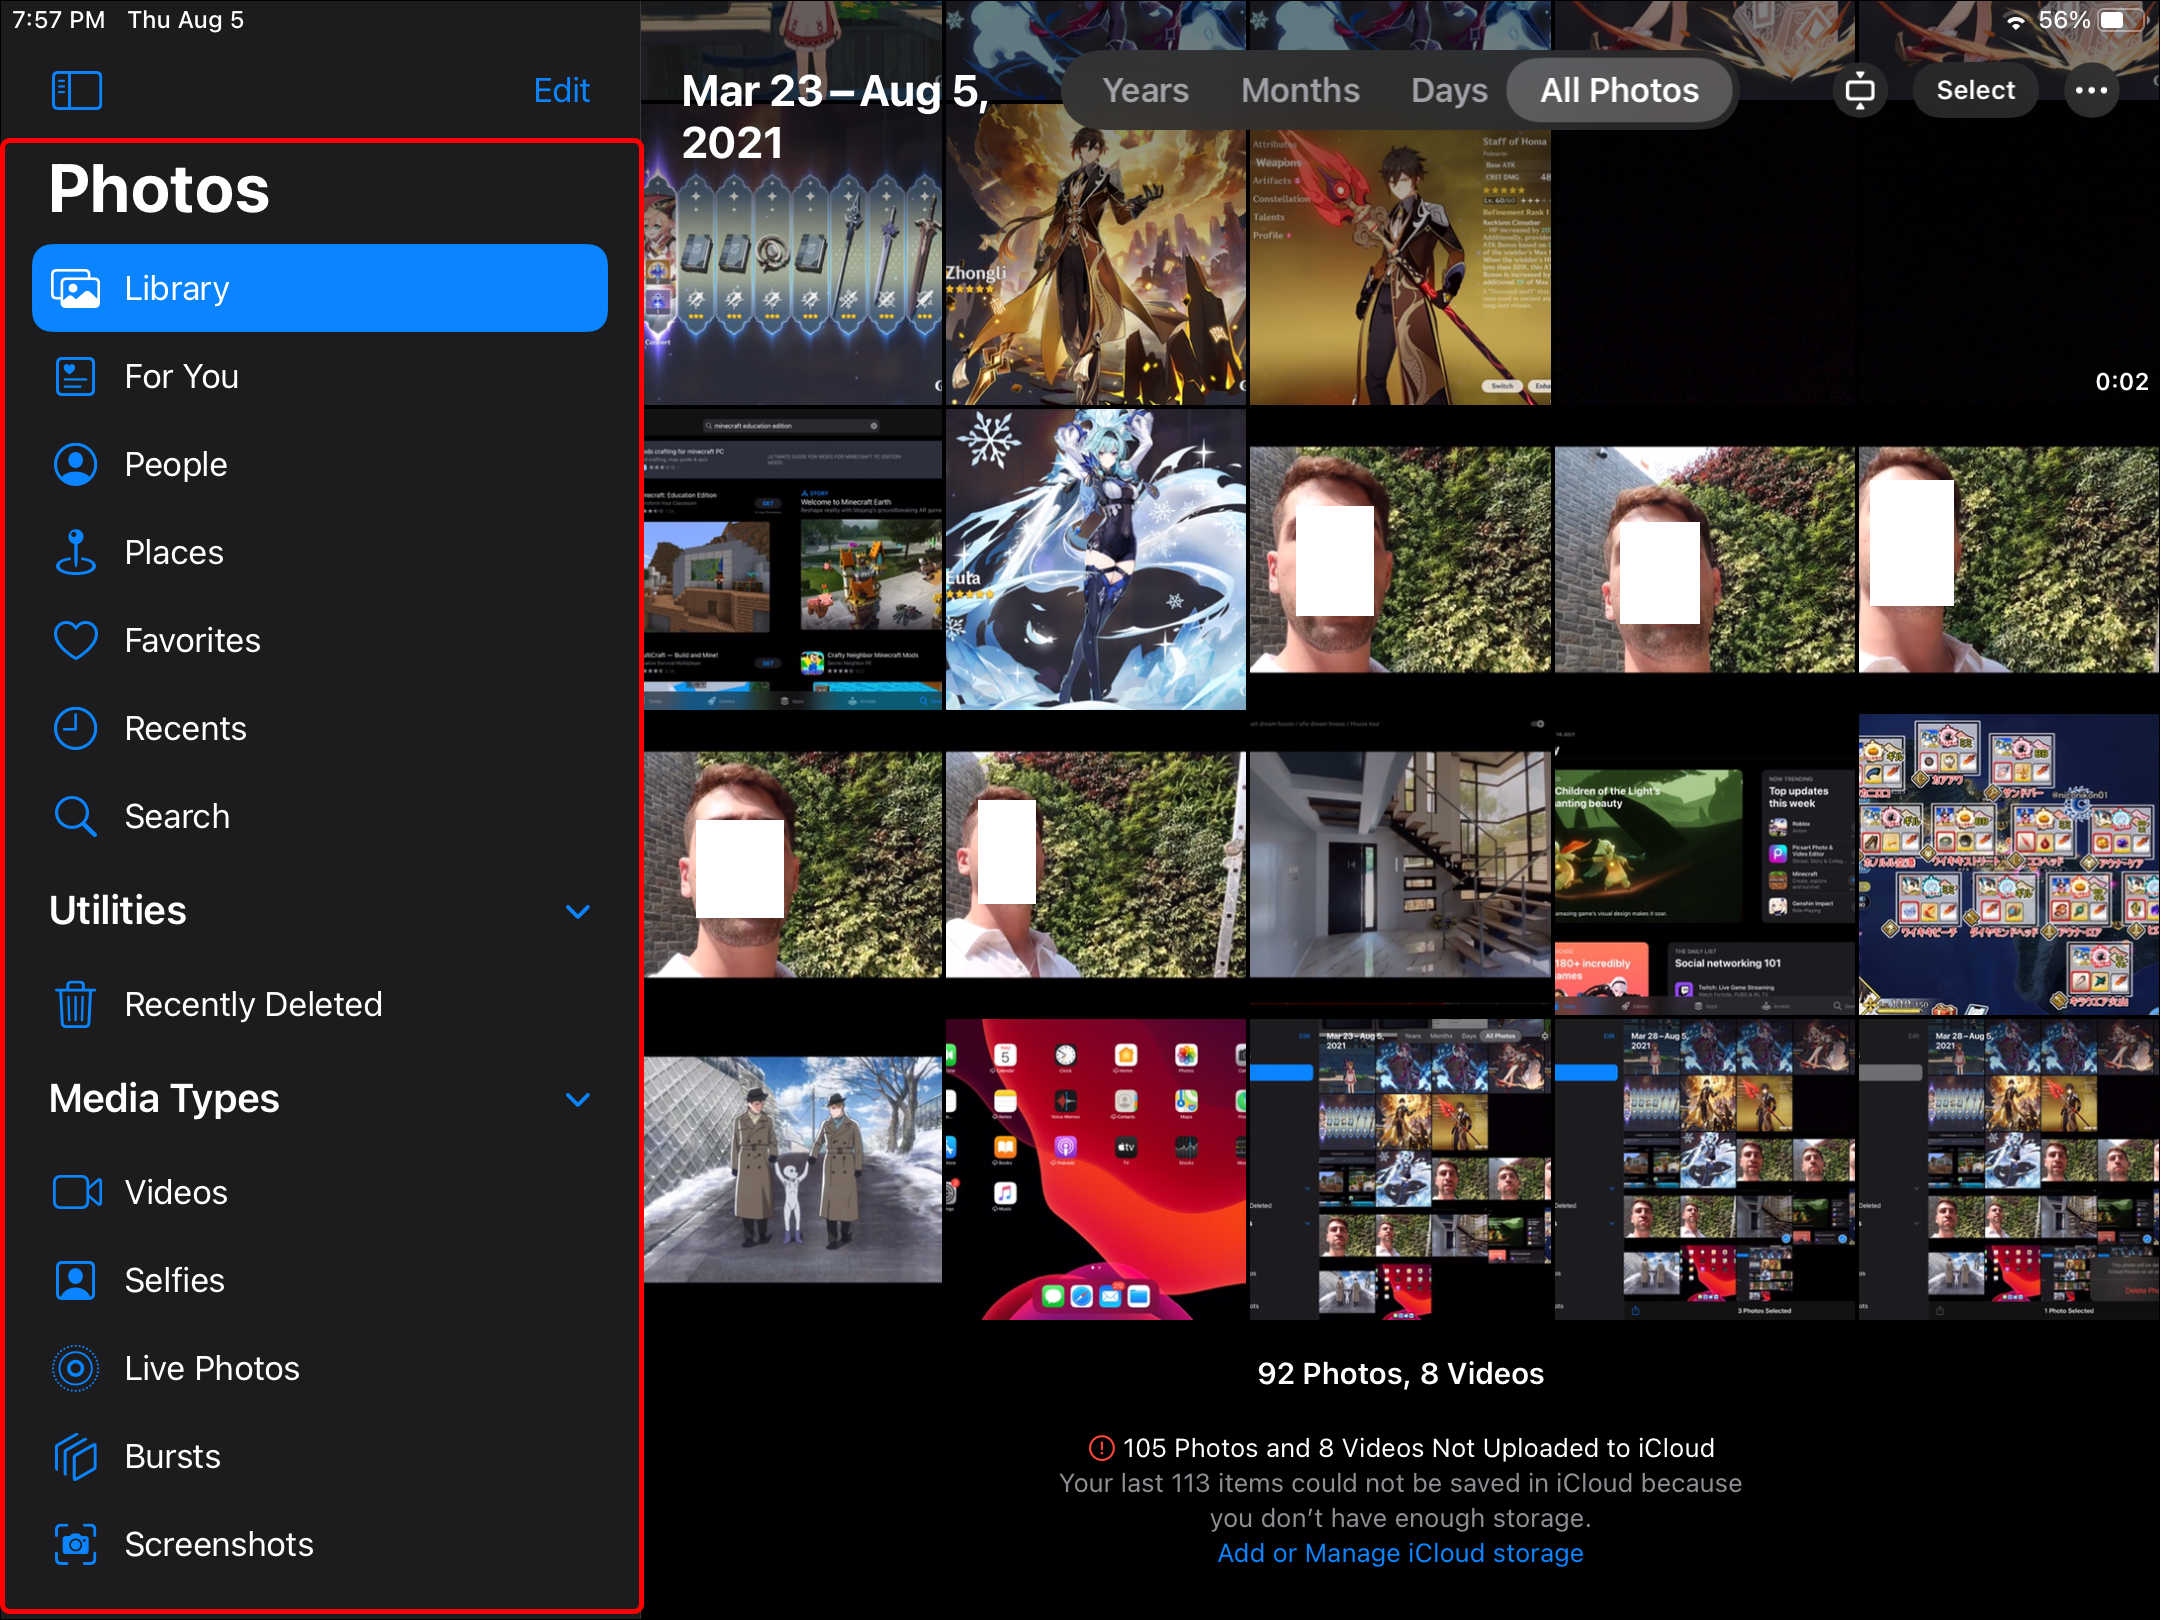Viewport: 2160px width, 1620px height.
Task: Open the People sidebar item
Action: pos(175,464)
